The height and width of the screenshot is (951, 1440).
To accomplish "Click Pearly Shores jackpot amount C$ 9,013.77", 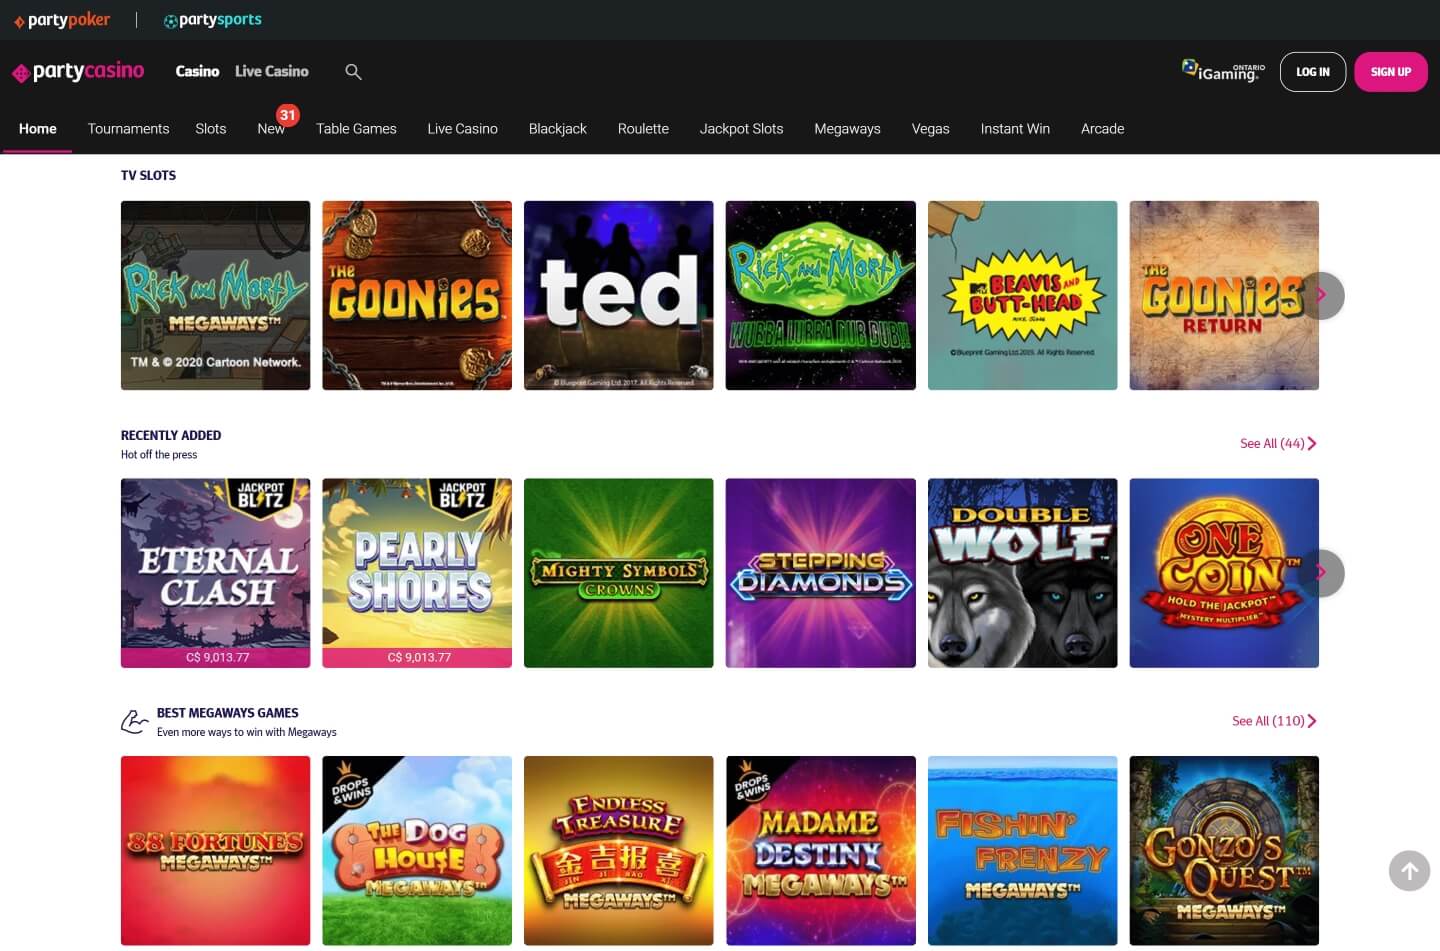I will (x=418, y=658).
